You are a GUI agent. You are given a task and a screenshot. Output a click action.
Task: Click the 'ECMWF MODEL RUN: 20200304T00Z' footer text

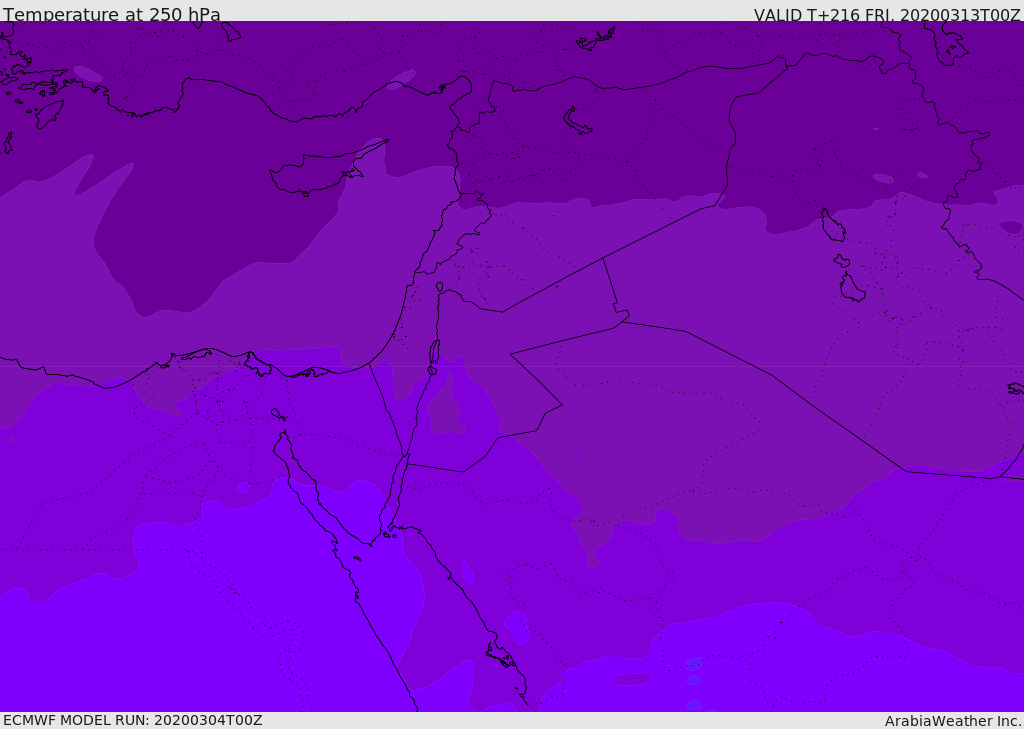point(133,720)
